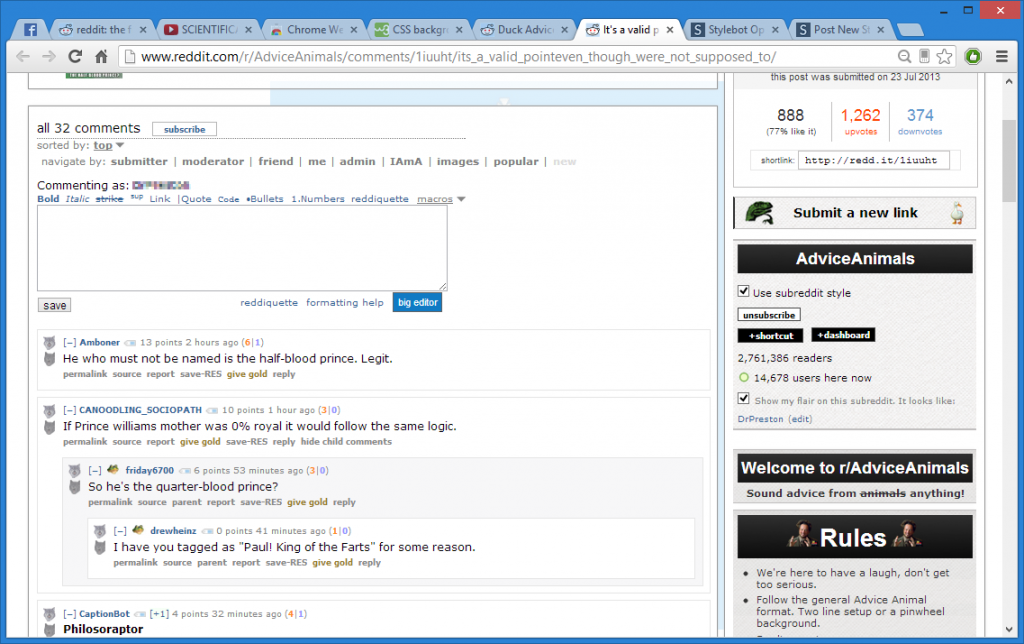This screenshot has width=1024, height=644.
Task: Switch to the reddit: the front page tab
Action: point(103,30)
